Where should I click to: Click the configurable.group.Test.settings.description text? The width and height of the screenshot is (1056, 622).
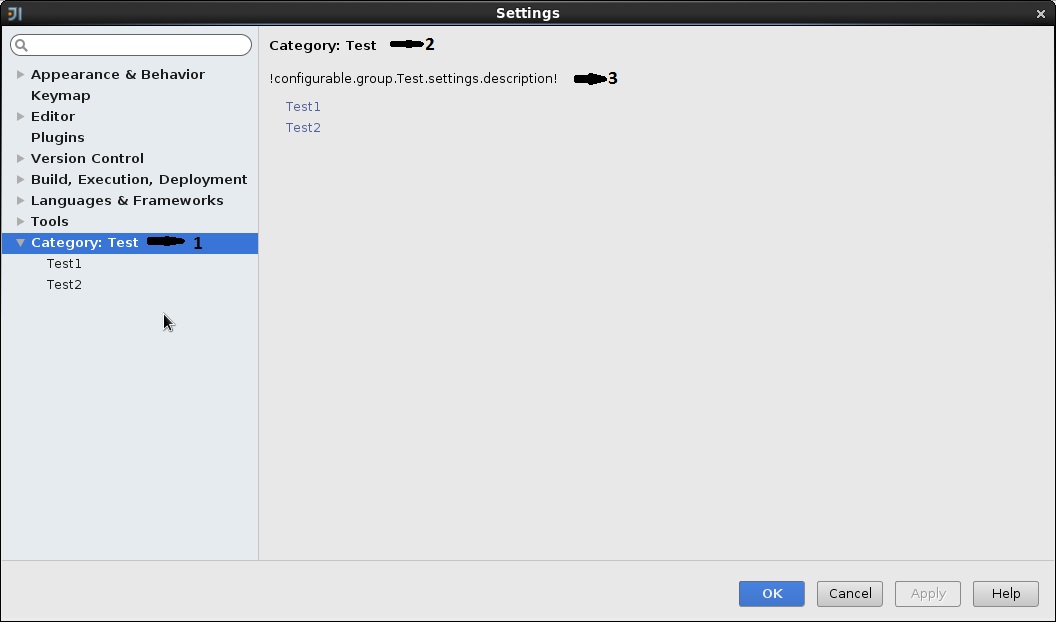(414, 79)
